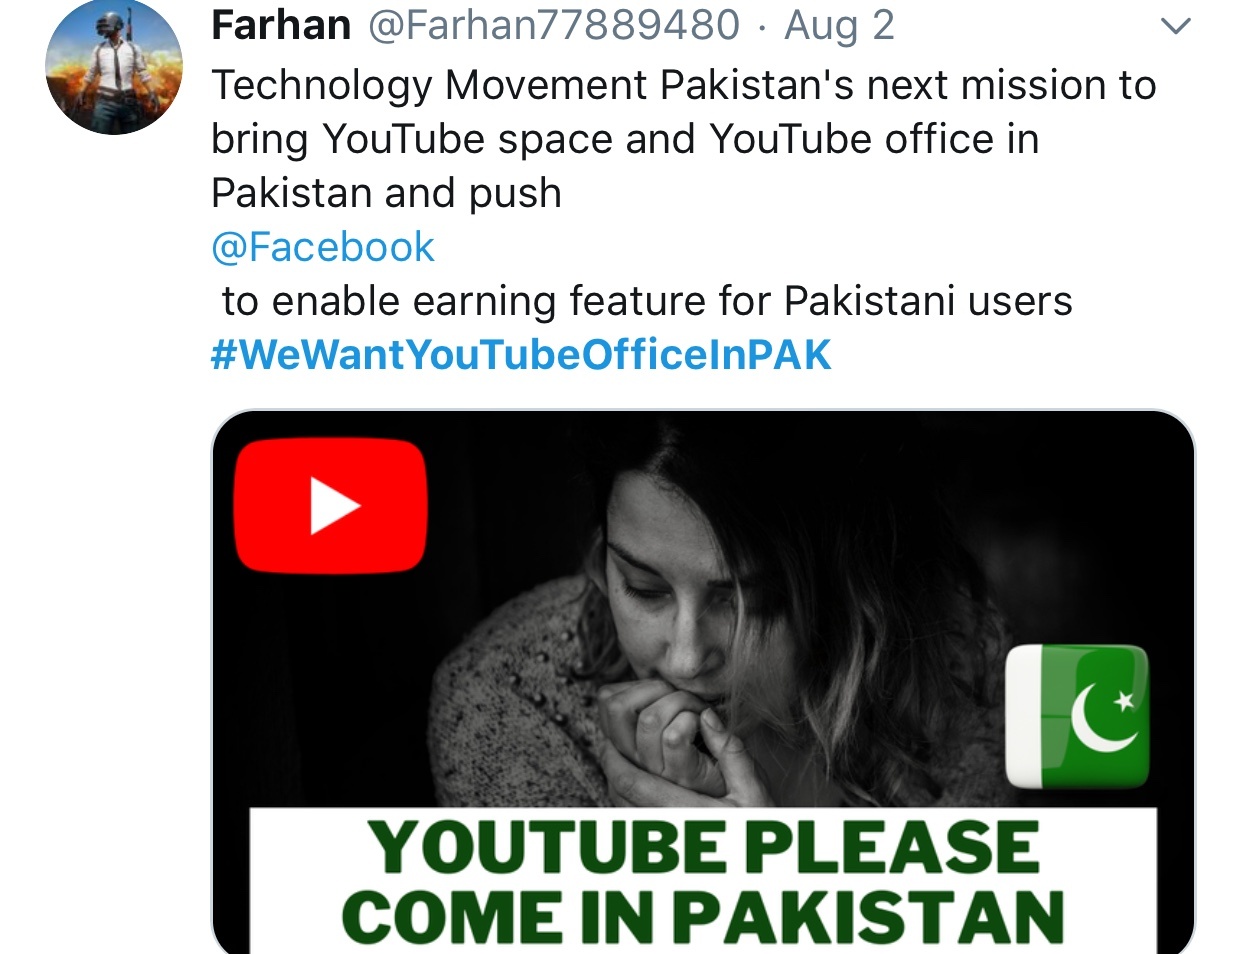Open the Farhan display name
The image size is (1242, 954).
tap(281, 24)
